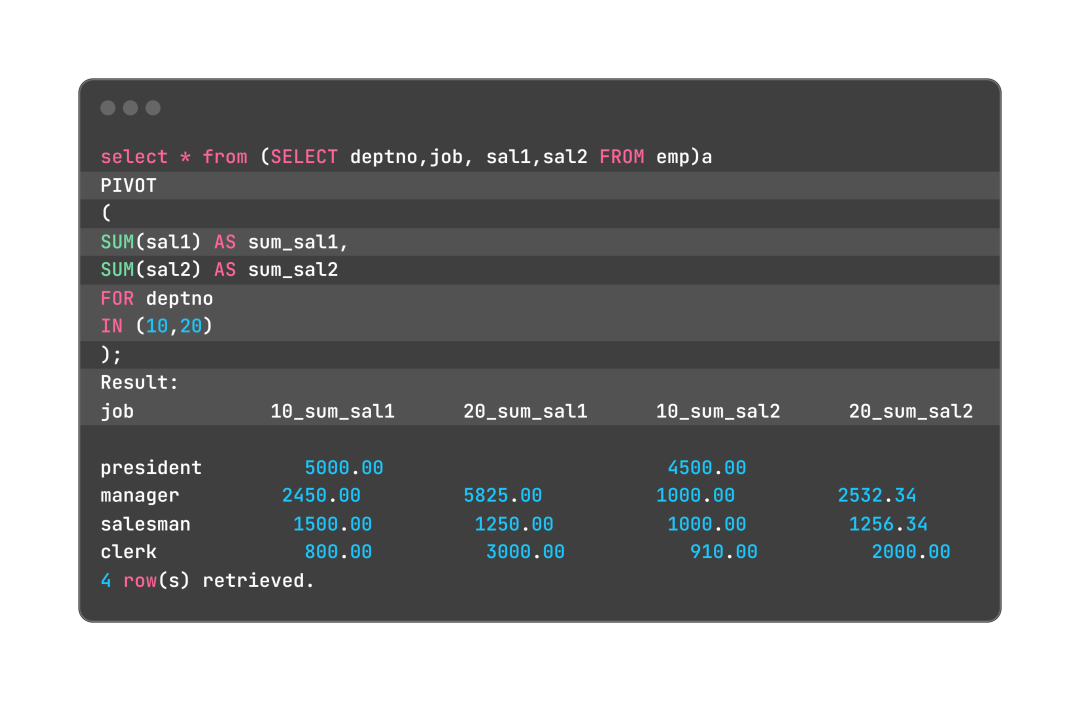Image resolution: width=1080 pixels, height=701 pixels.
Task: Click the value '5825.00' in manager row
Action: pos(503,495)
